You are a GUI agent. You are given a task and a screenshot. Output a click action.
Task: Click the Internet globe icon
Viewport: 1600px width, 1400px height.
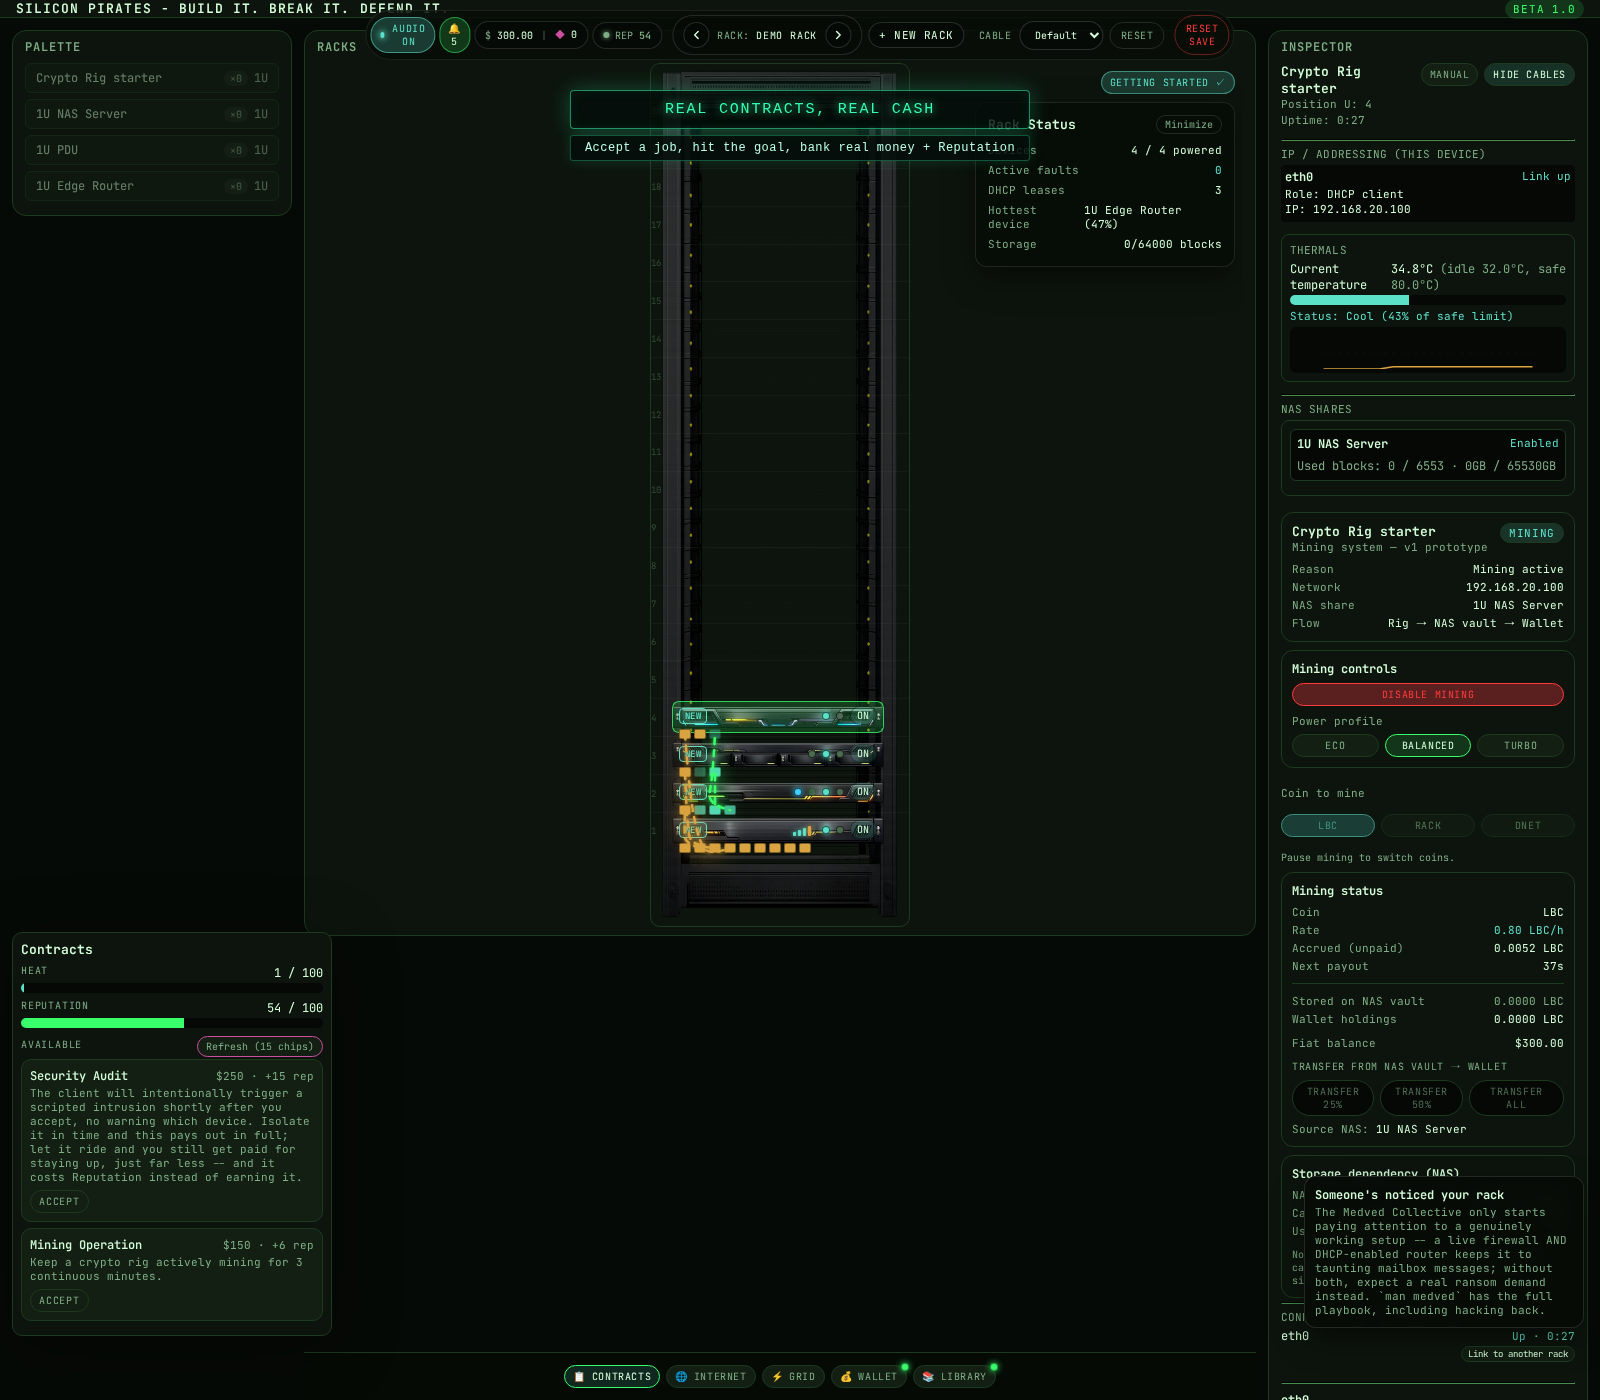[x=681, y=1377]
